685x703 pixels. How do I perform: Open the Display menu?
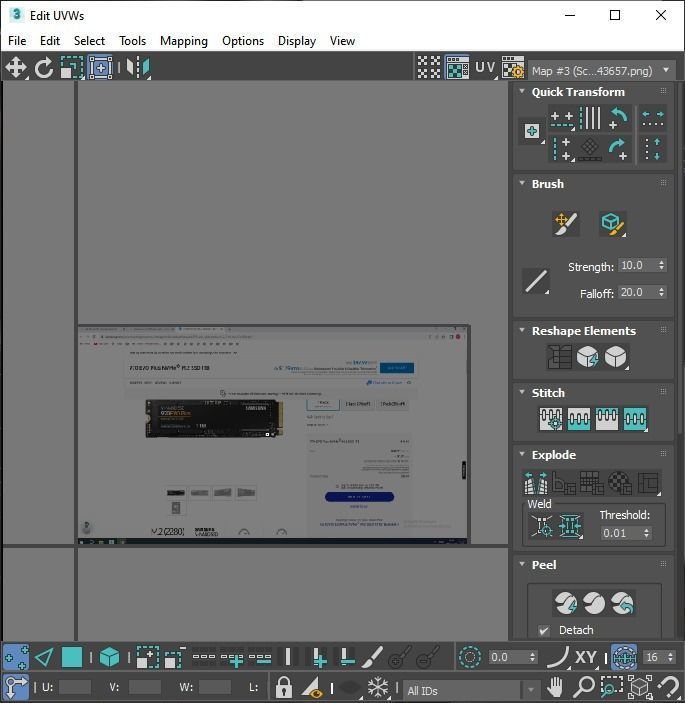pyautogui.click(x=297, y=41)
